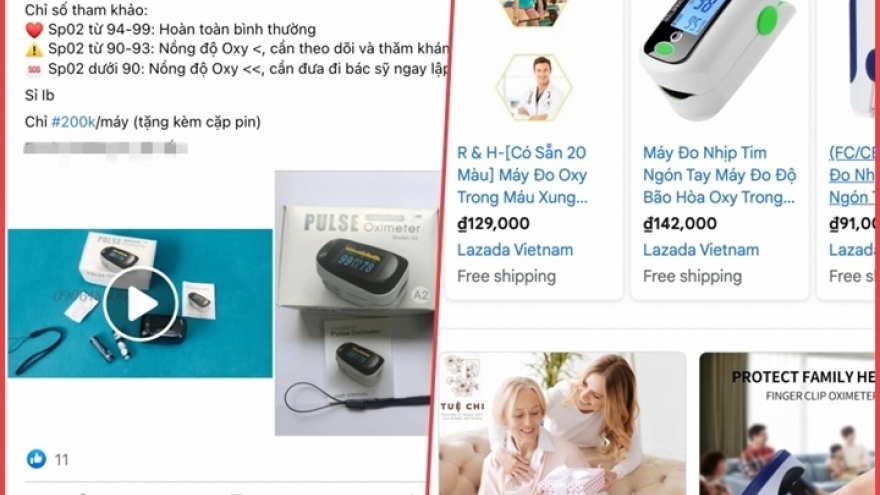Click the ₫129,000 price text
The height and width of the screenshot is (495, 880).
coord(493,223)
